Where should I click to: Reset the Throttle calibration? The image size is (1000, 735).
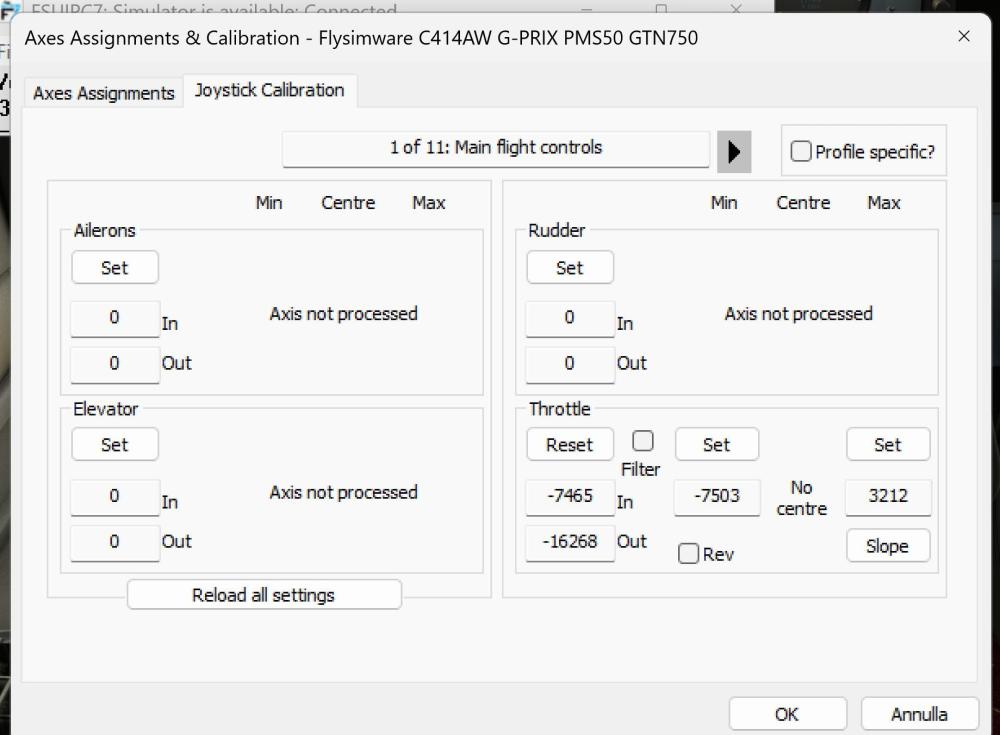click(569, 445)
